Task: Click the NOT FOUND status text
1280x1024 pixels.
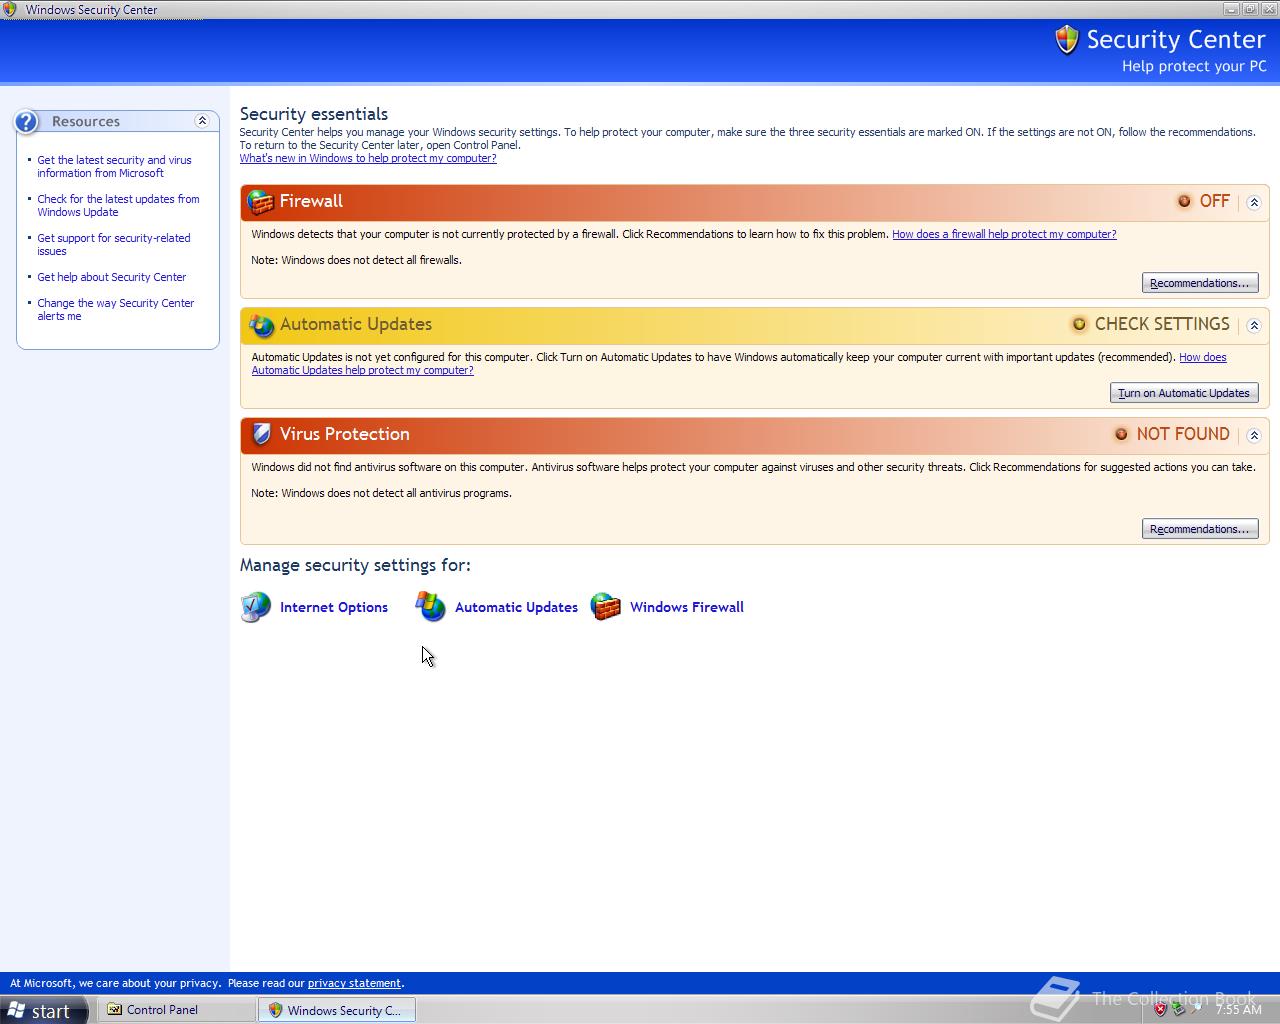Action: click(x=1183, y=434)
